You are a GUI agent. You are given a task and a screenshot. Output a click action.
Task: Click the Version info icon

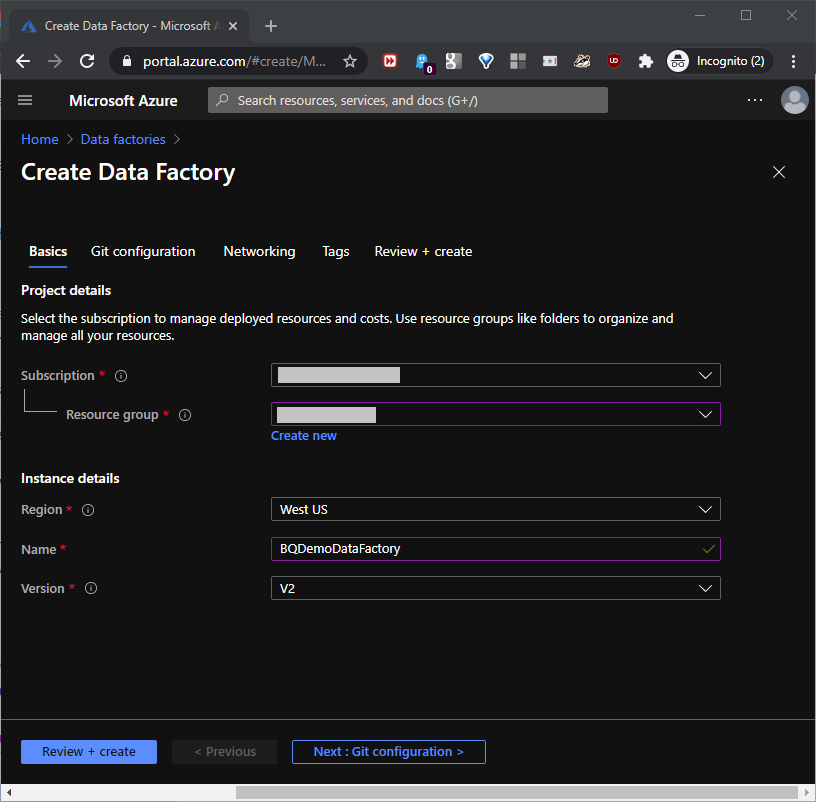coord(91,589)
